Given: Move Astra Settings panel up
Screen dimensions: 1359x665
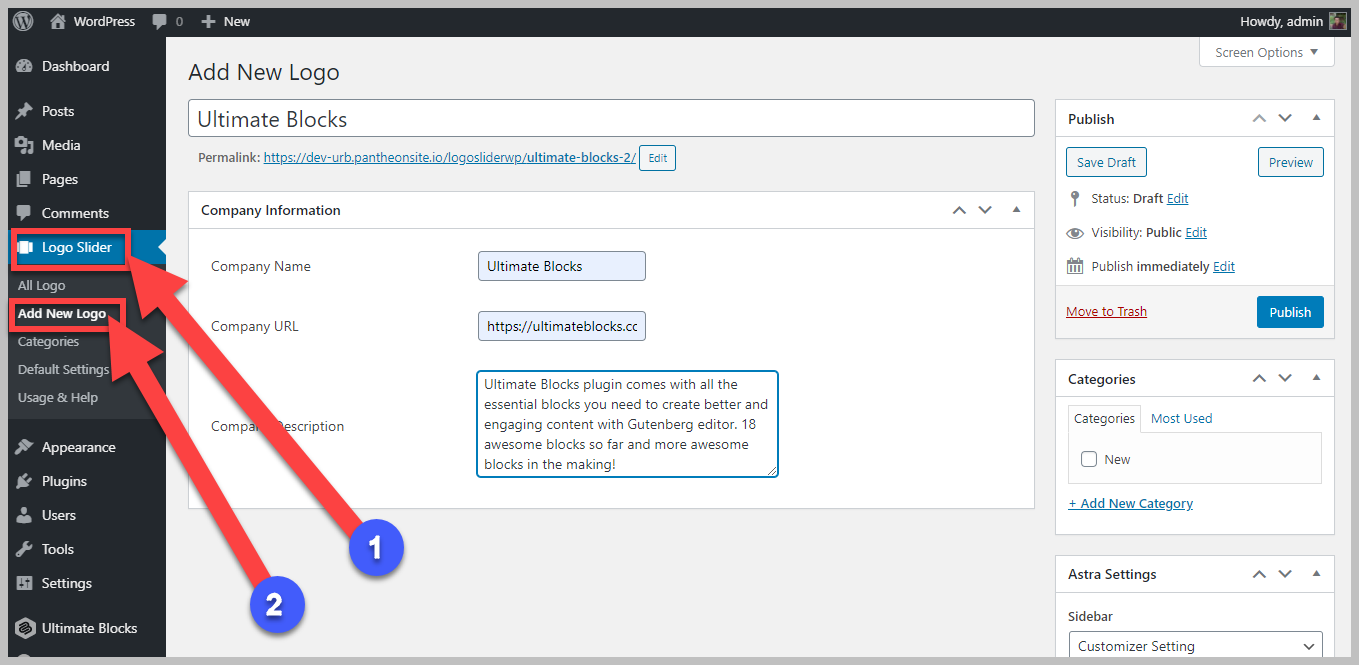Looking at the screenshot, I should click(1259, 574).
